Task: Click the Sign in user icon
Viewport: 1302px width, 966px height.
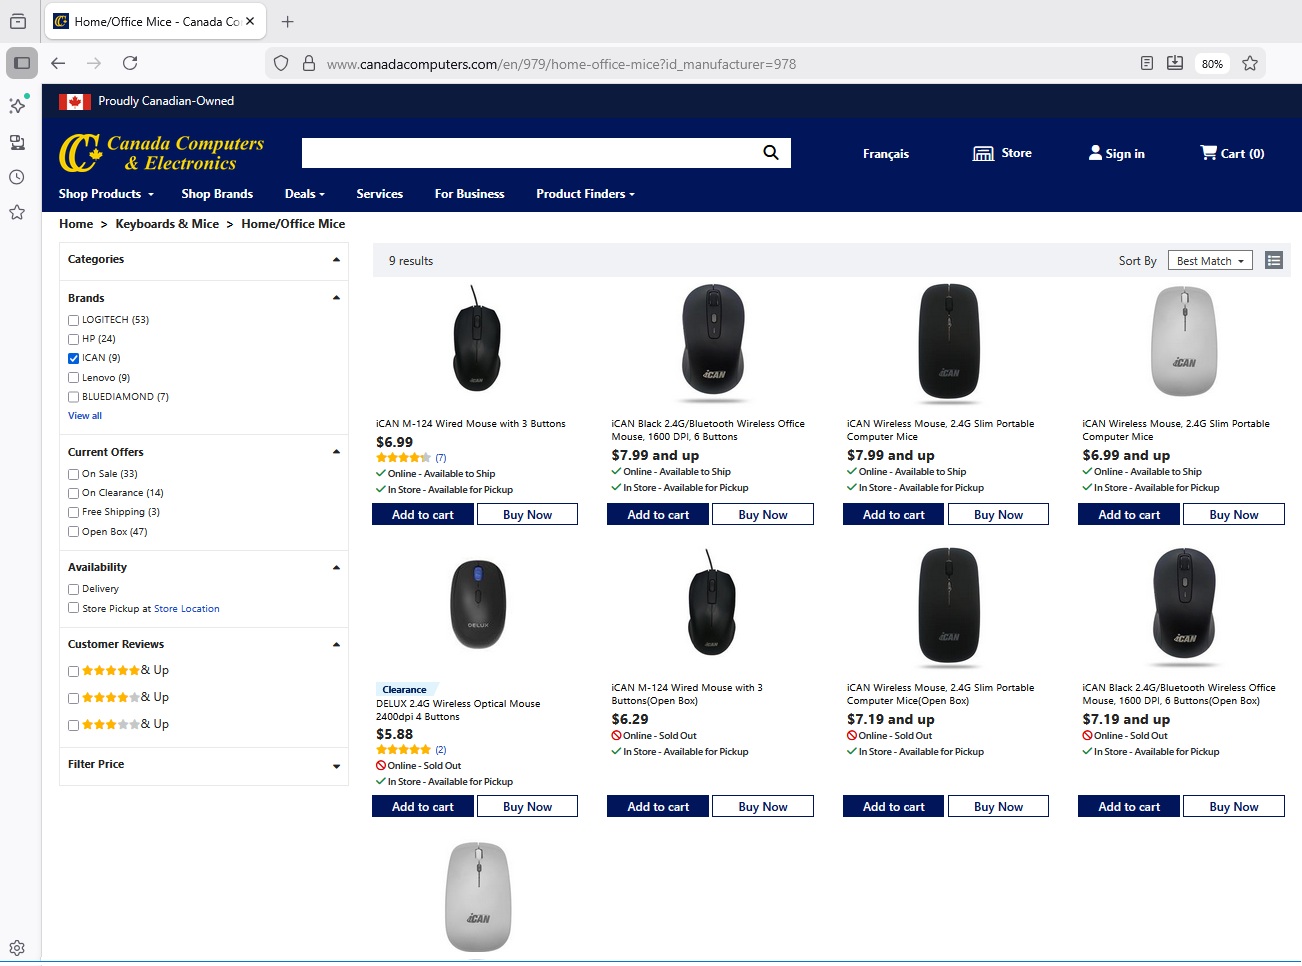Action: click(x=1095, y=153)
